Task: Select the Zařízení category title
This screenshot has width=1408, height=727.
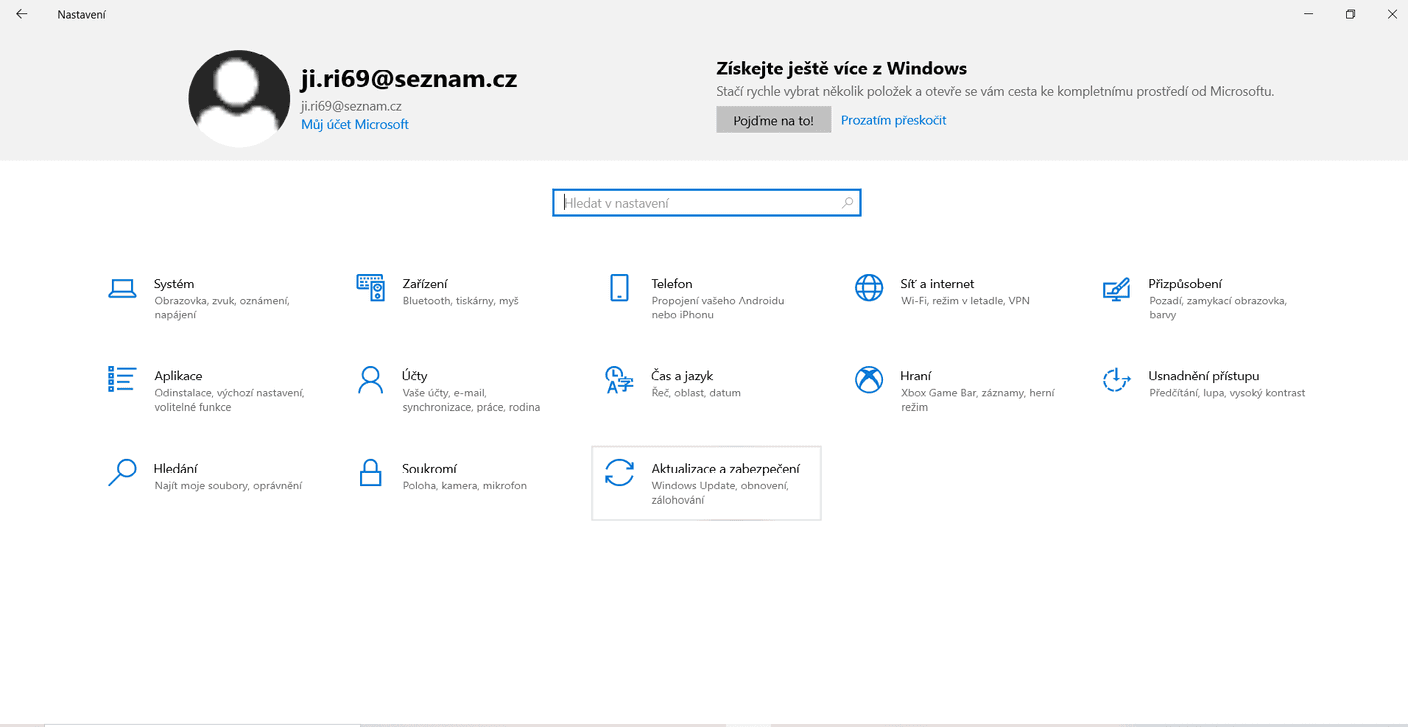Action: click(425, 284)
